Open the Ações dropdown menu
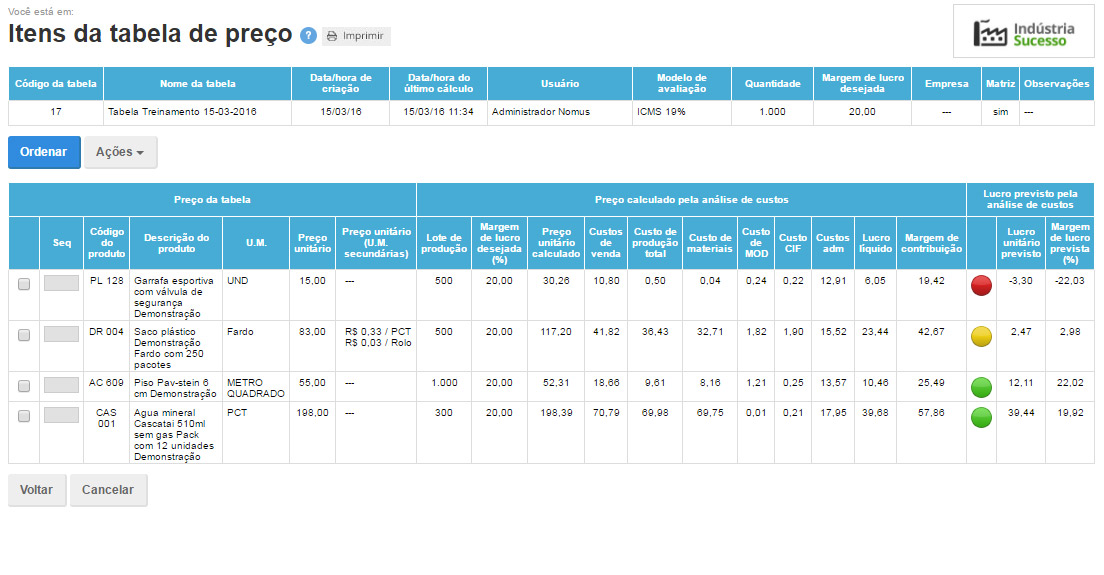The image size is (1104, 575). (x=120, y=152)
